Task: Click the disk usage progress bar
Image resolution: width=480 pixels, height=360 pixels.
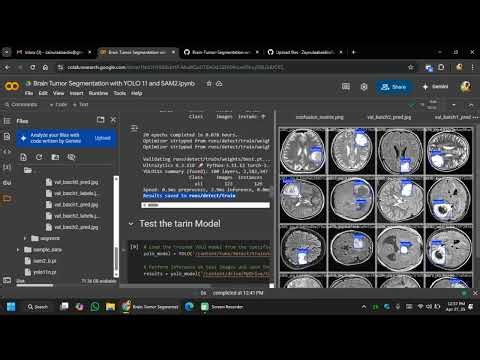Action: (x=35, y=285)
